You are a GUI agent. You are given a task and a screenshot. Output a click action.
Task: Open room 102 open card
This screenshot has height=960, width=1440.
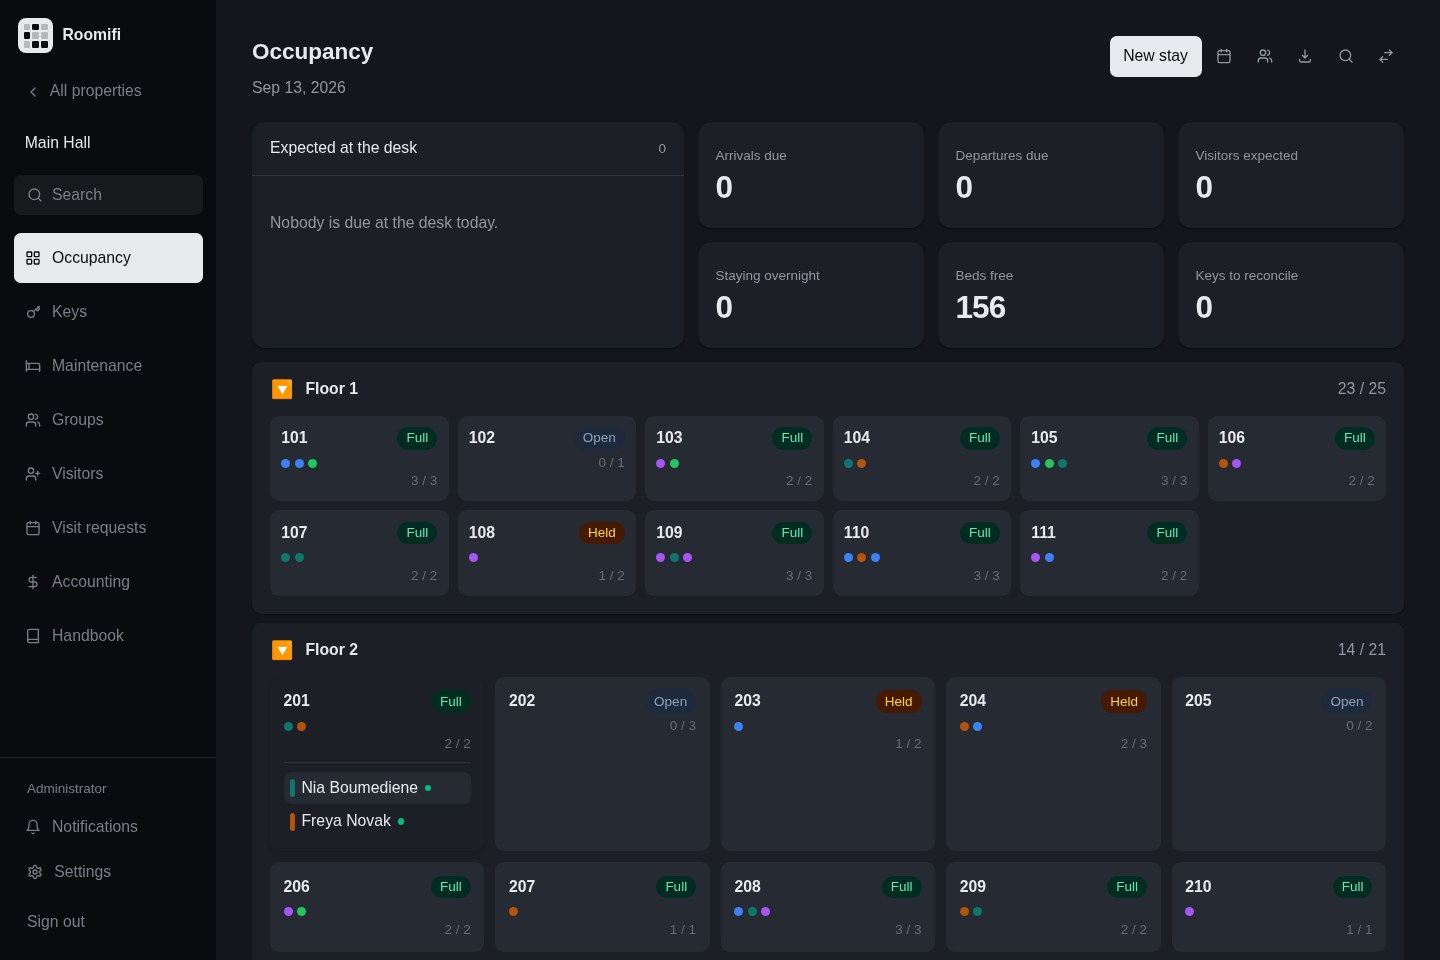click(547, 459)
